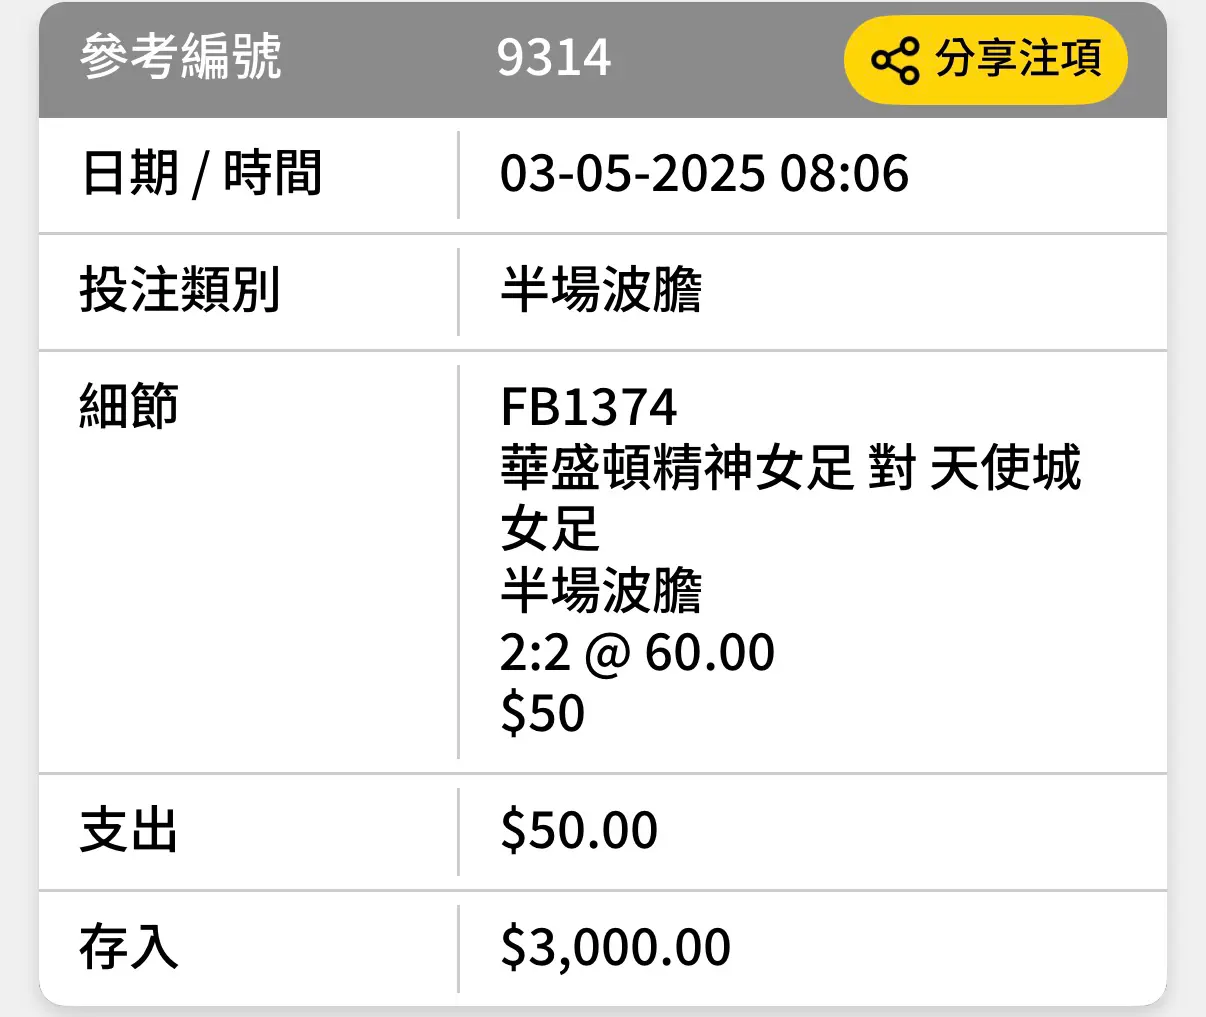Screen dimensions: 1206x1017
Task: Click the 投注類別 row label
Action: [180, 290]
